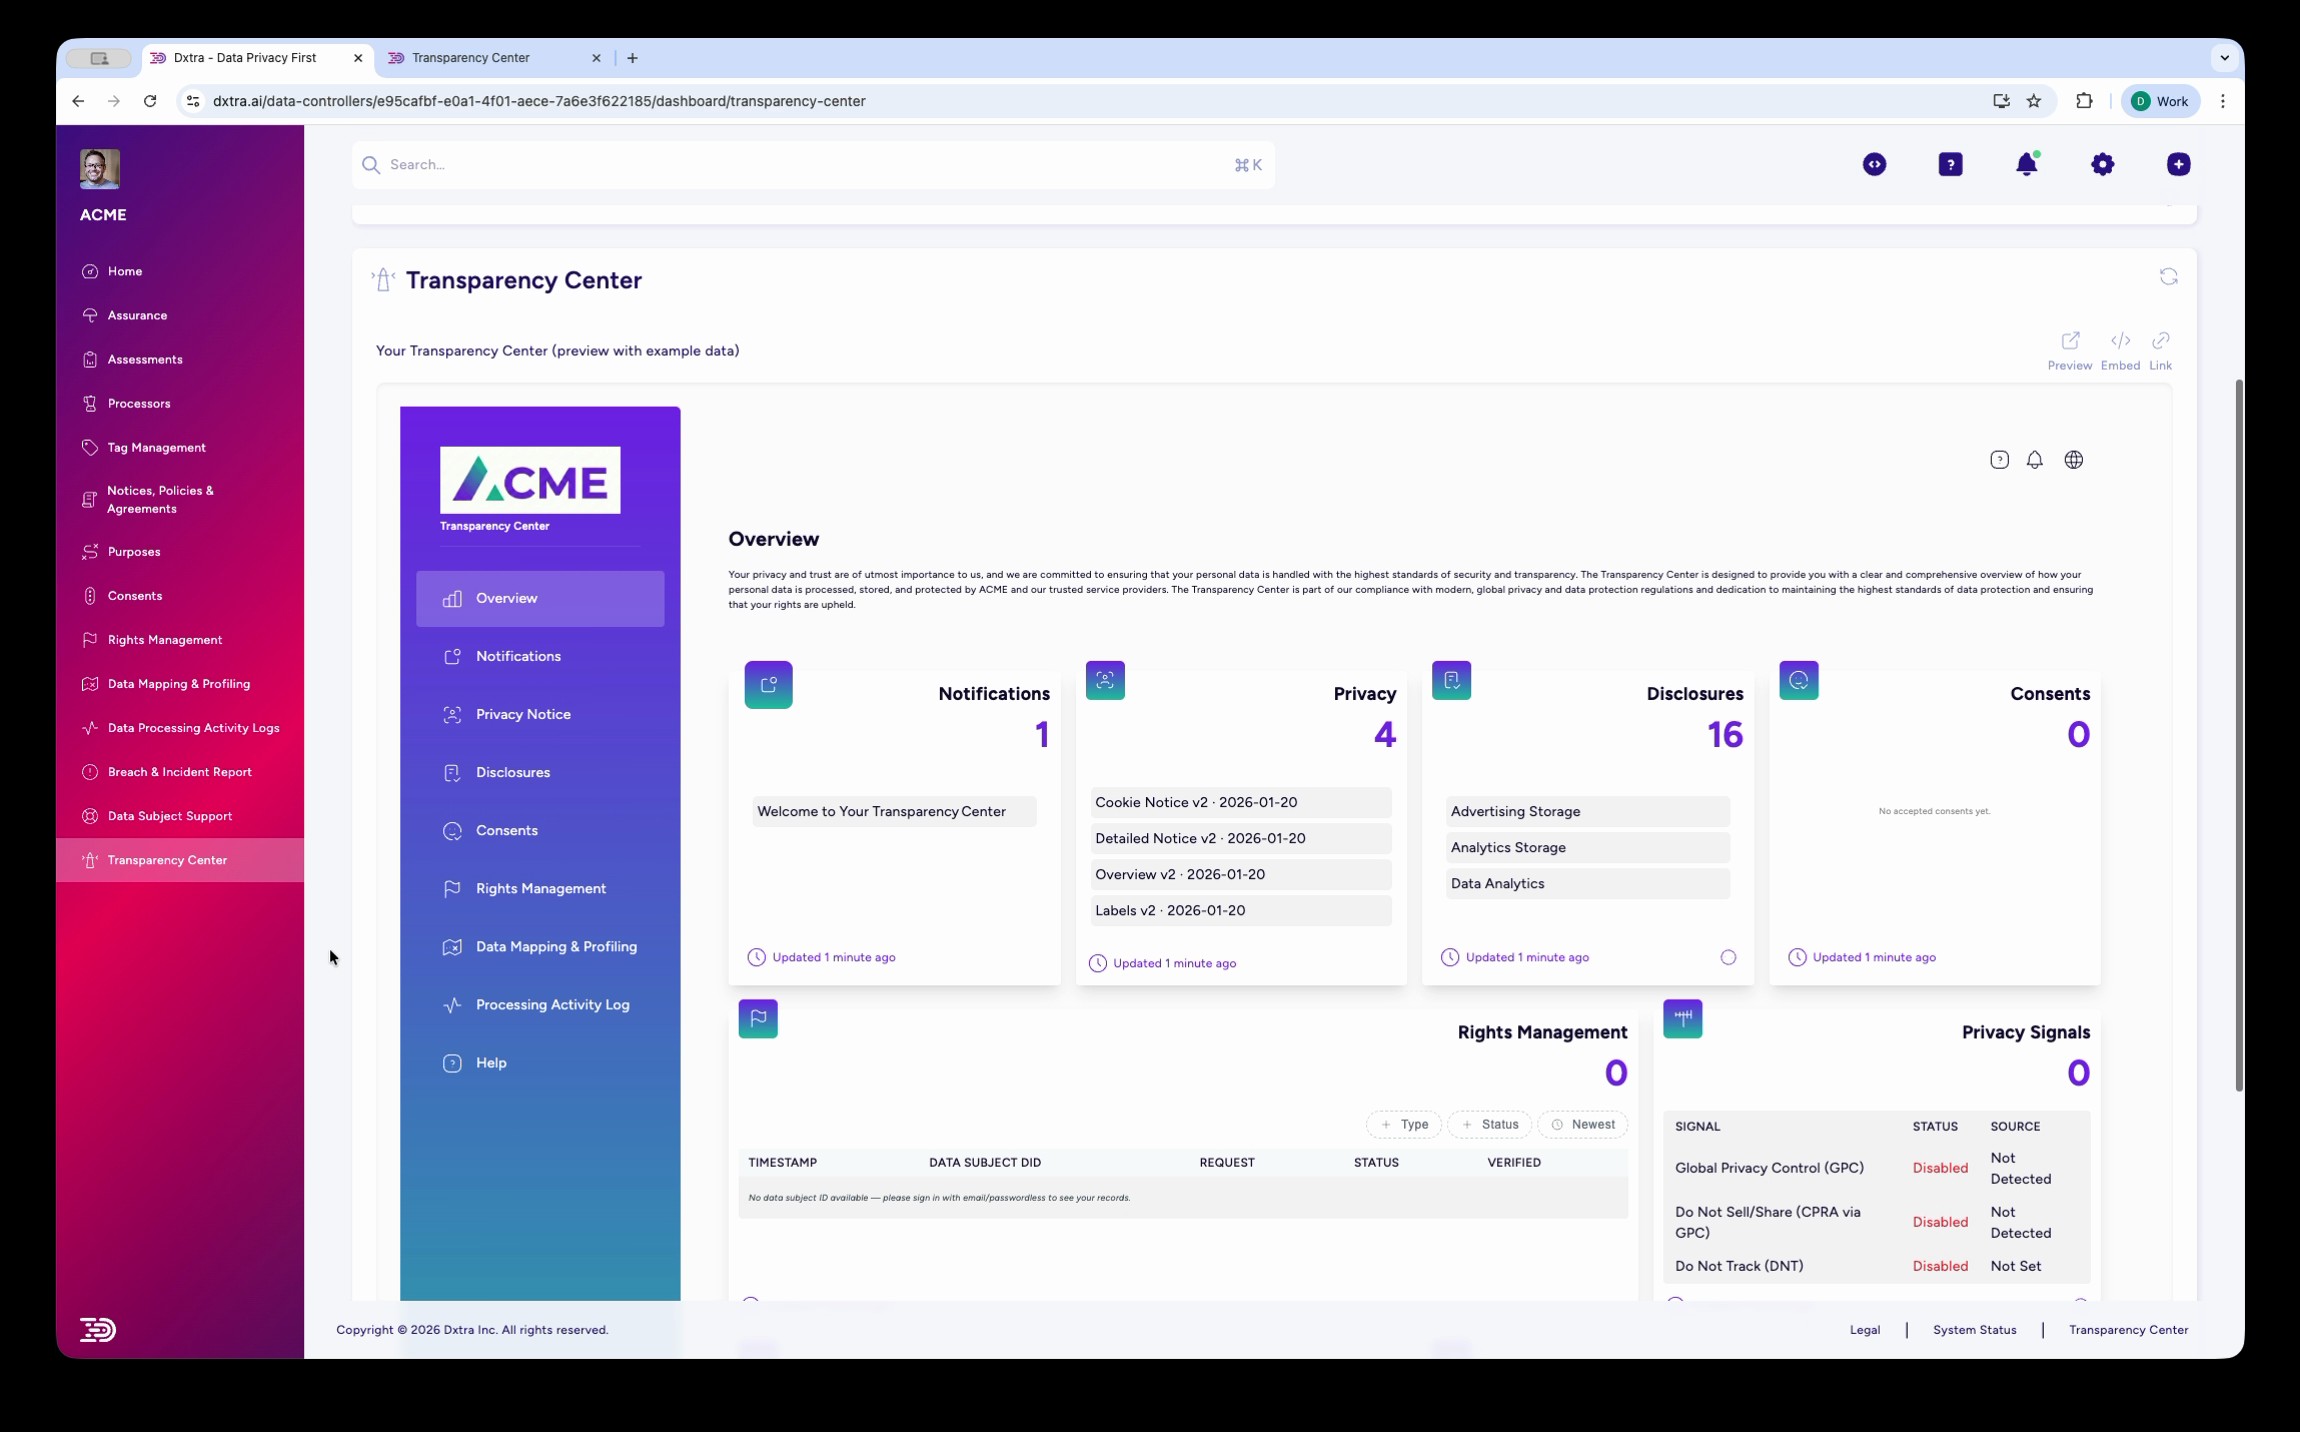Viewport: 2300px width, 1432px height.
Task: Change sorting with the Newest selector
Action: (1583, 1124)
